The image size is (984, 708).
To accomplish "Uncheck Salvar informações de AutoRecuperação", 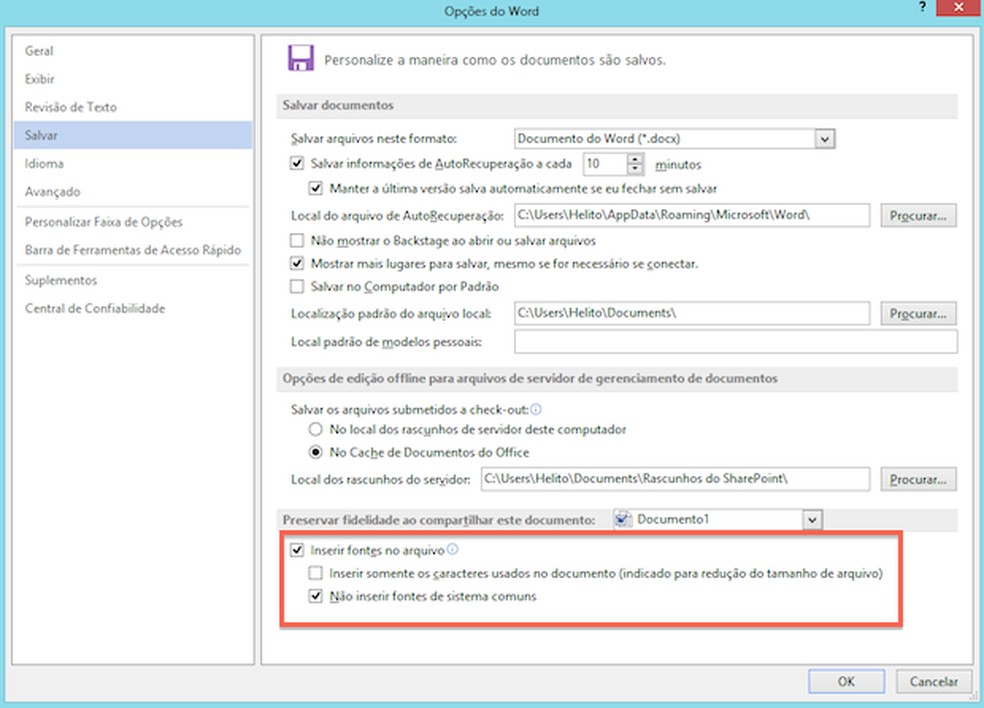I will pos(296,164).
